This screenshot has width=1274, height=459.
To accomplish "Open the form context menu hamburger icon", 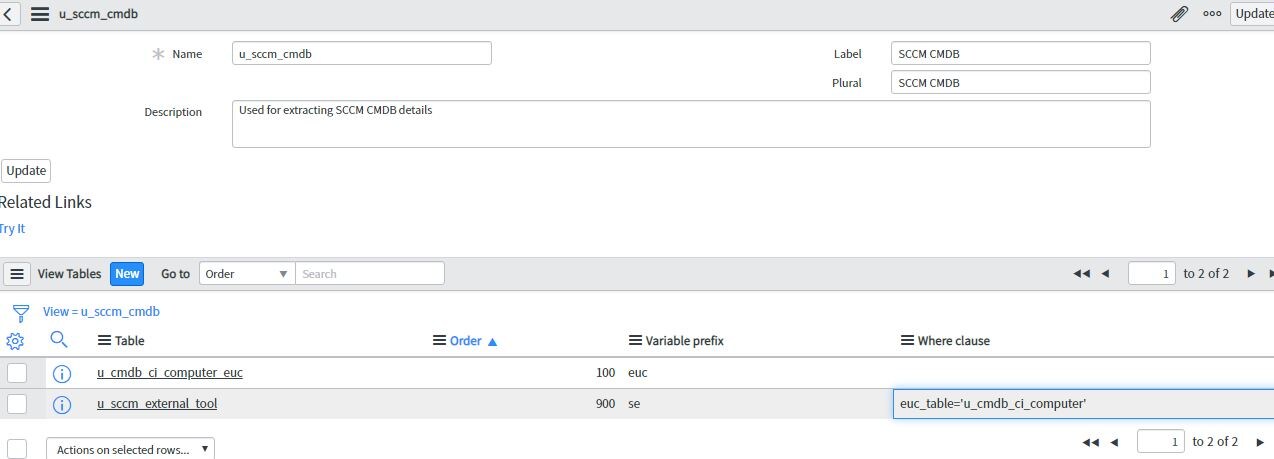I will (40, 14).
